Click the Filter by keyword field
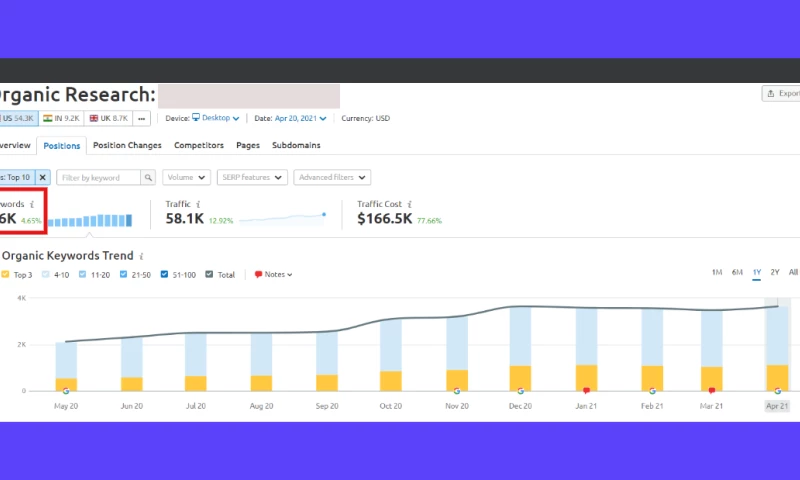Image resolution: width=800 pixels, height=480 pixels. (98, 178)
